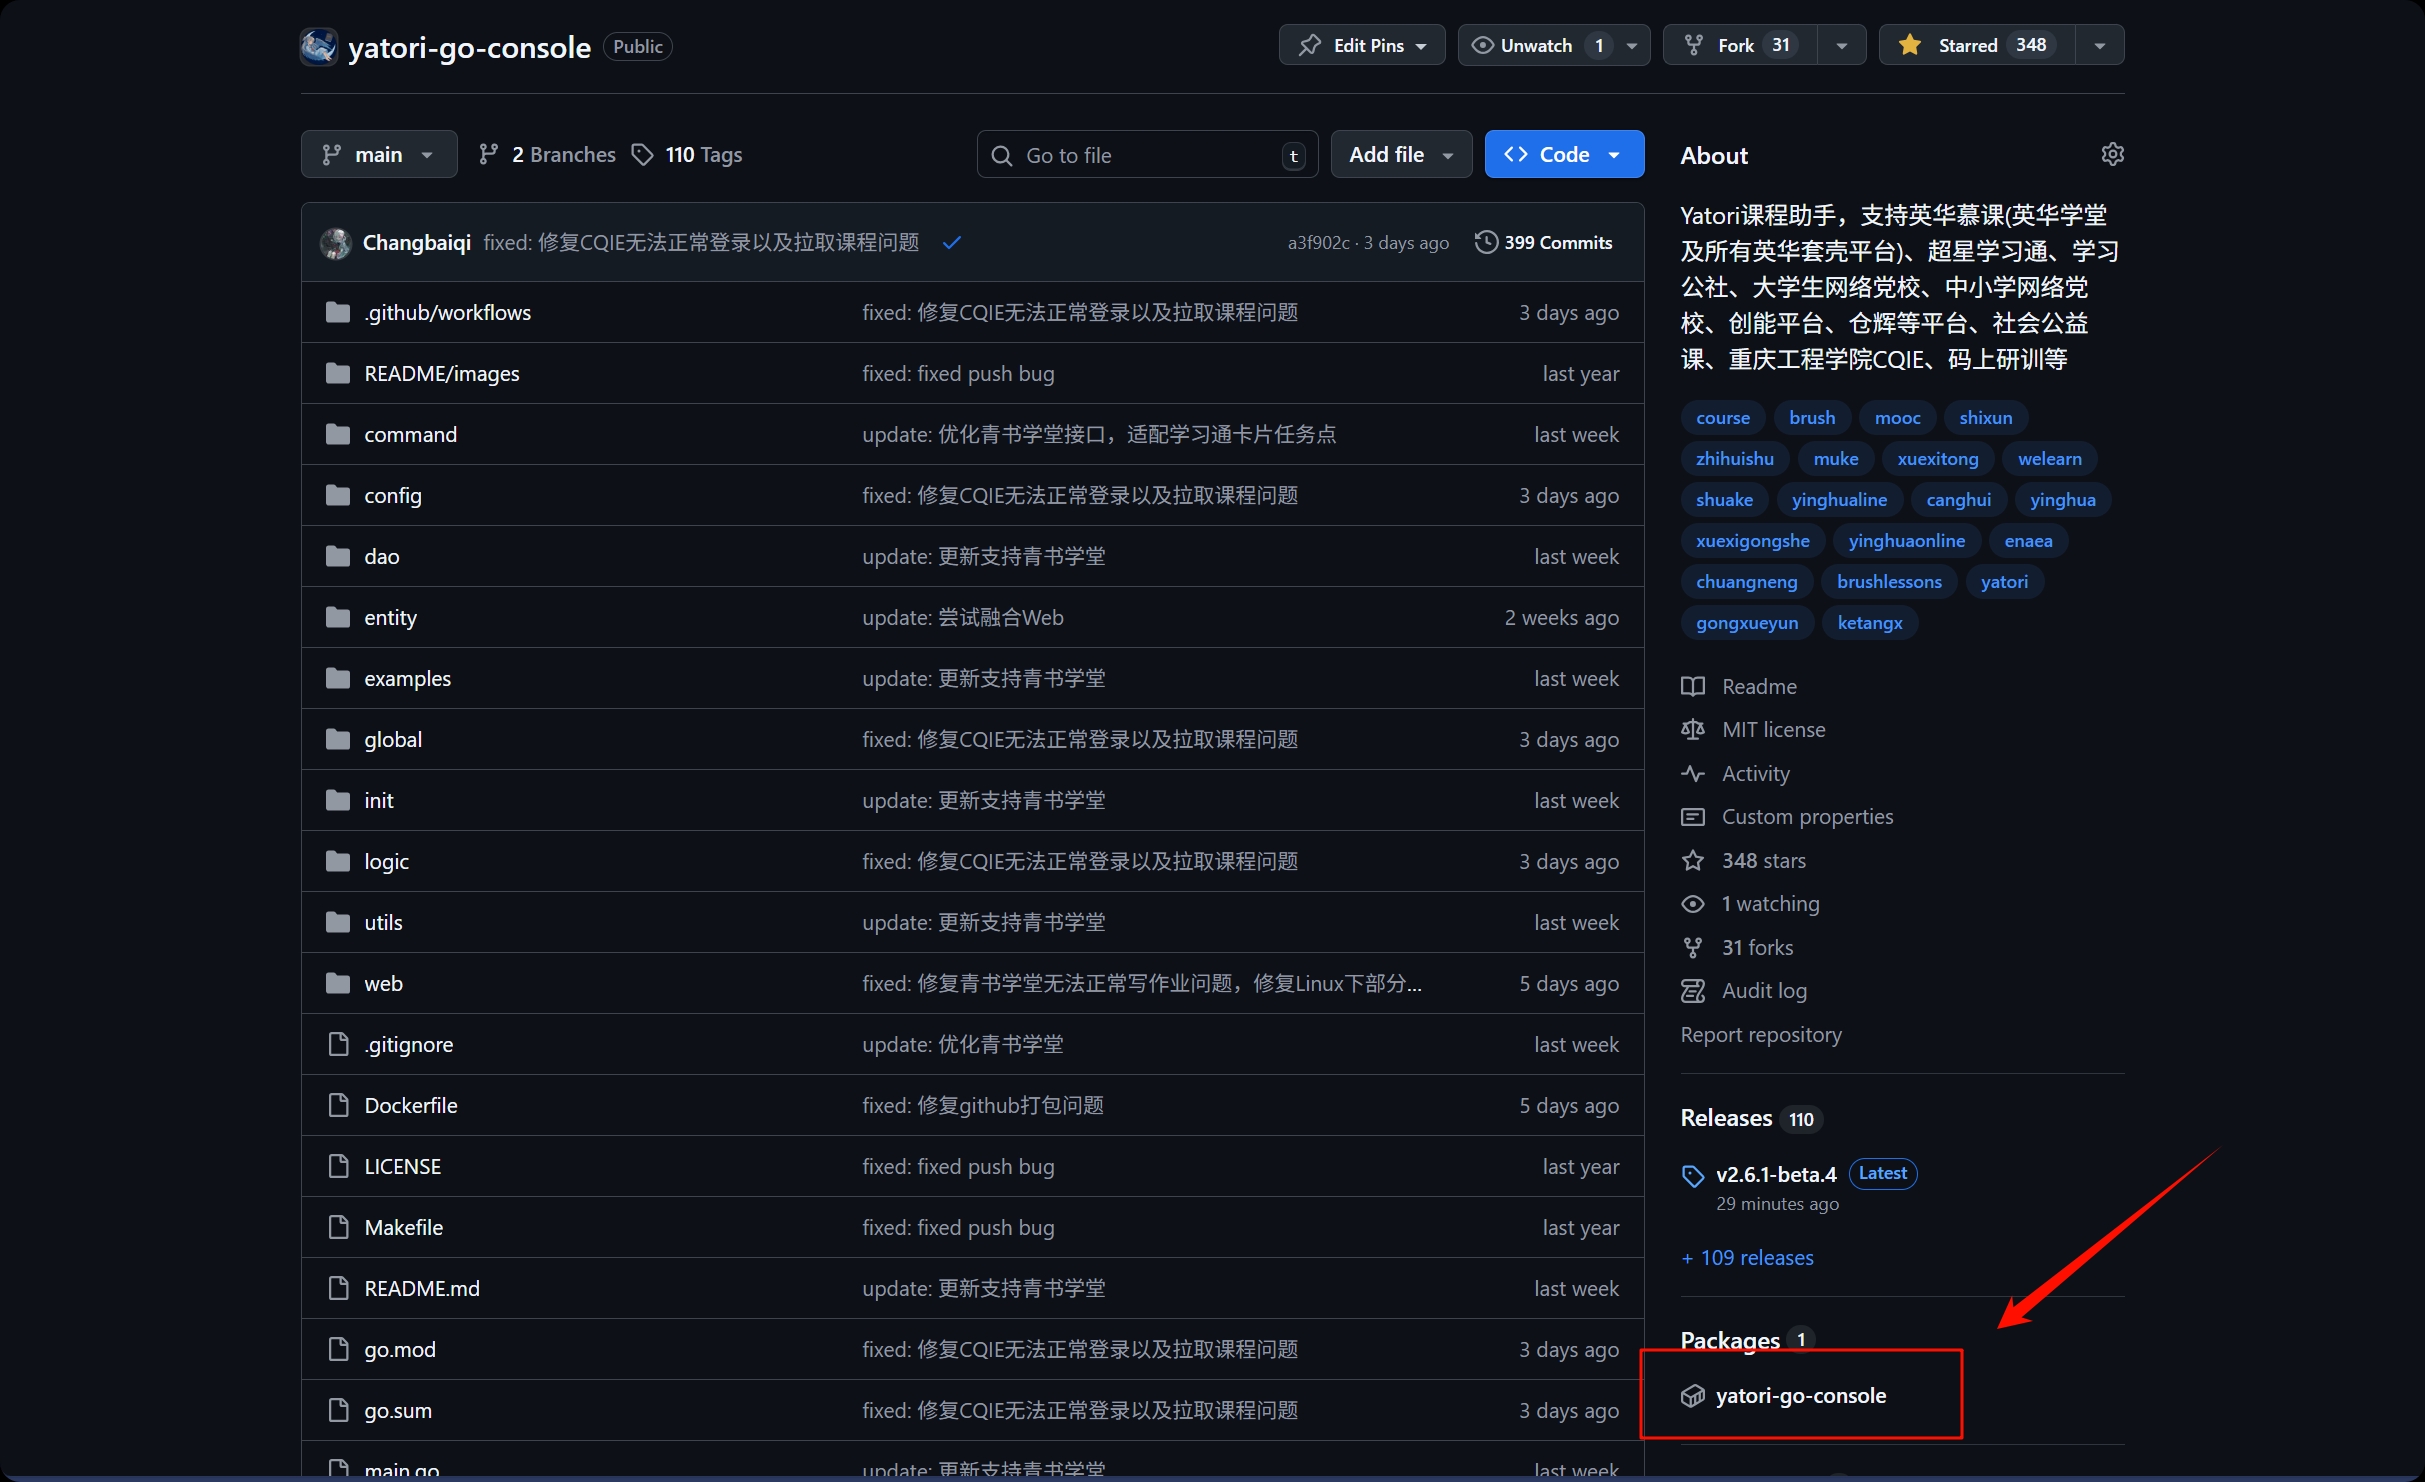Click the commit history clock icon

click(1486, 242)
